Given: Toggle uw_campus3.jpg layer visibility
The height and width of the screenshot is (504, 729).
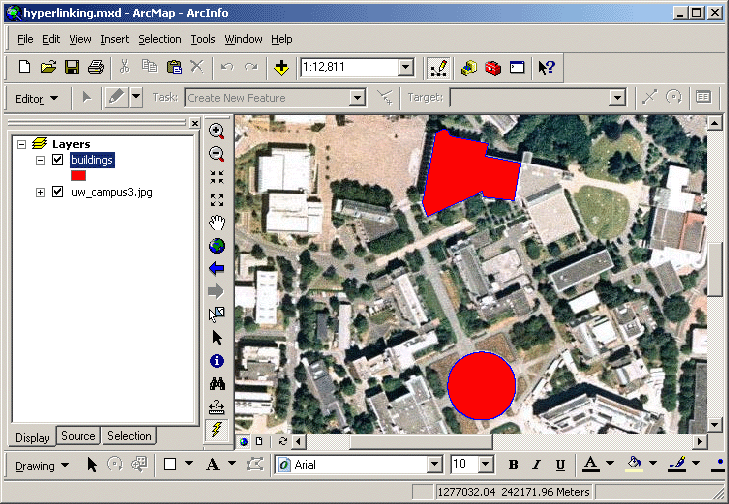Looking at the screenshot, I should point(57,192).
